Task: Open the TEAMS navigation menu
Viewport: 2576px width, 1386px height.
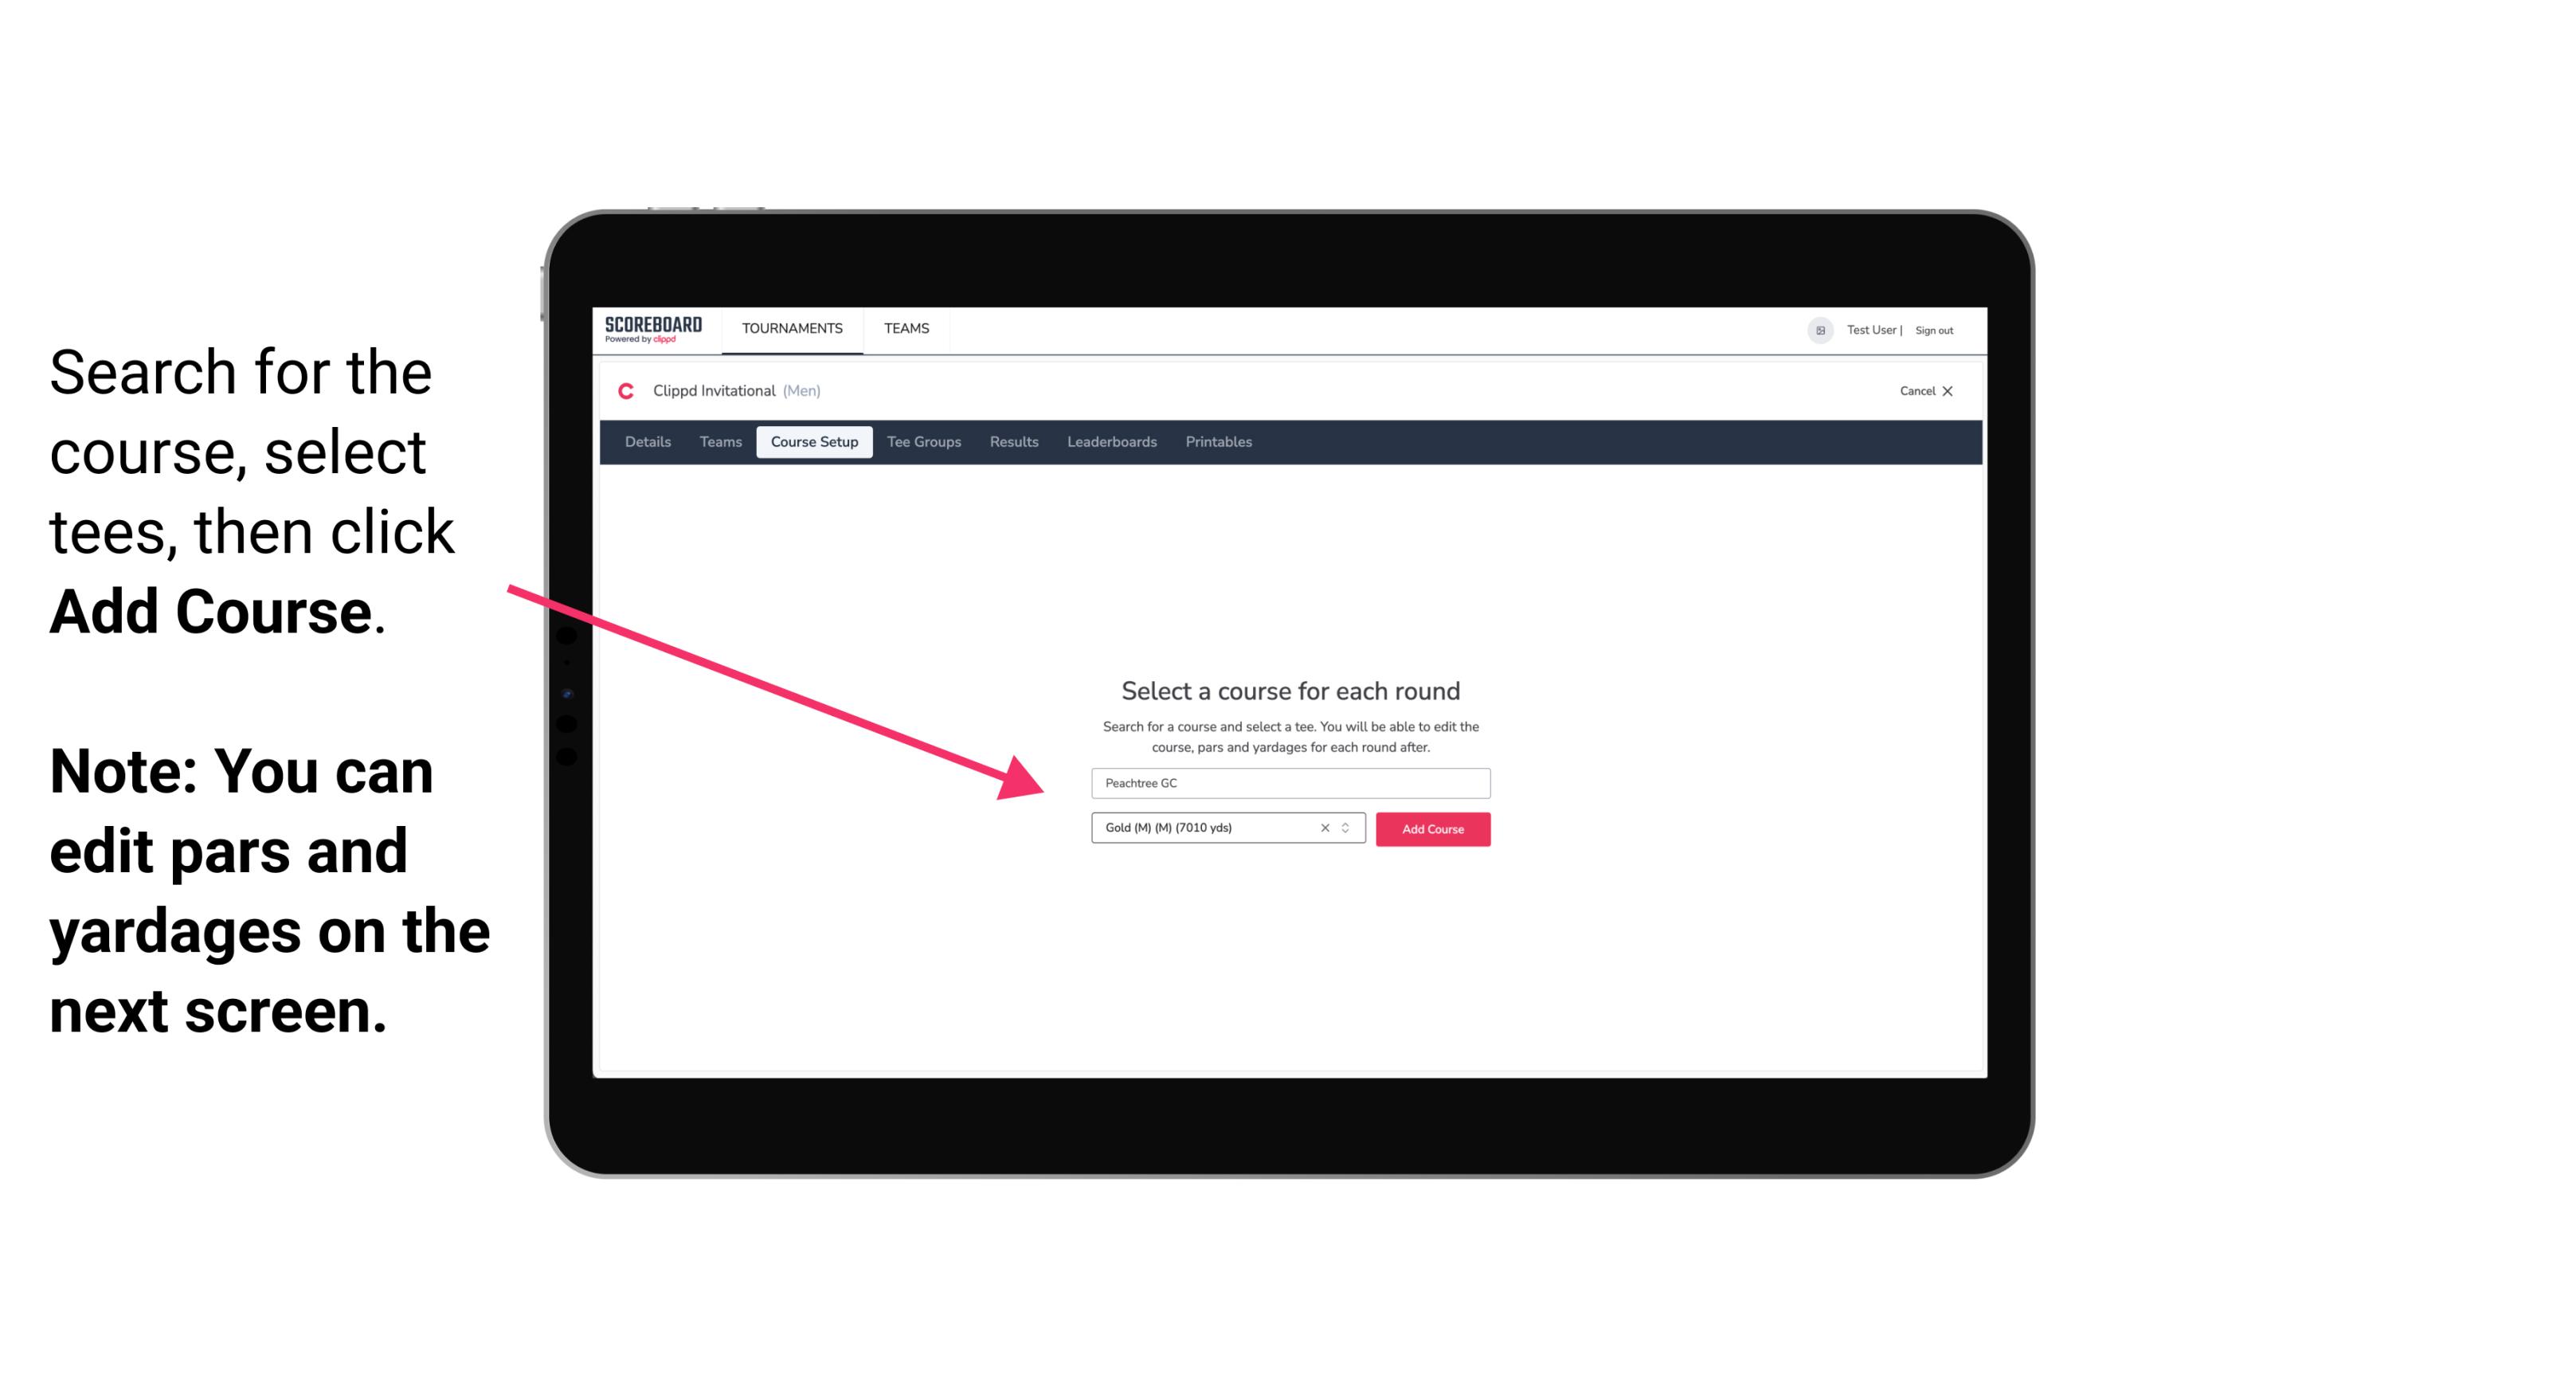Action: [902, 327]
